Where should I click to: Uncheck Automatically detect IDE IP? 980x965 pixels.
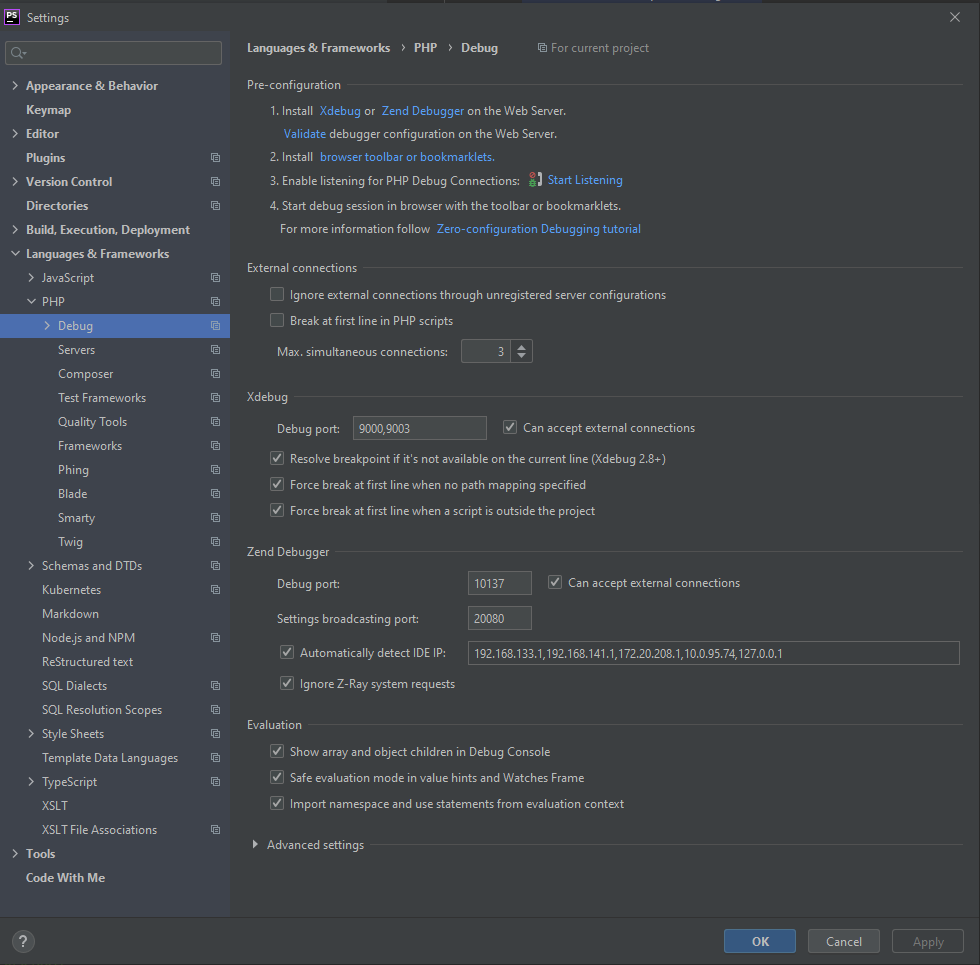(287, 652)
